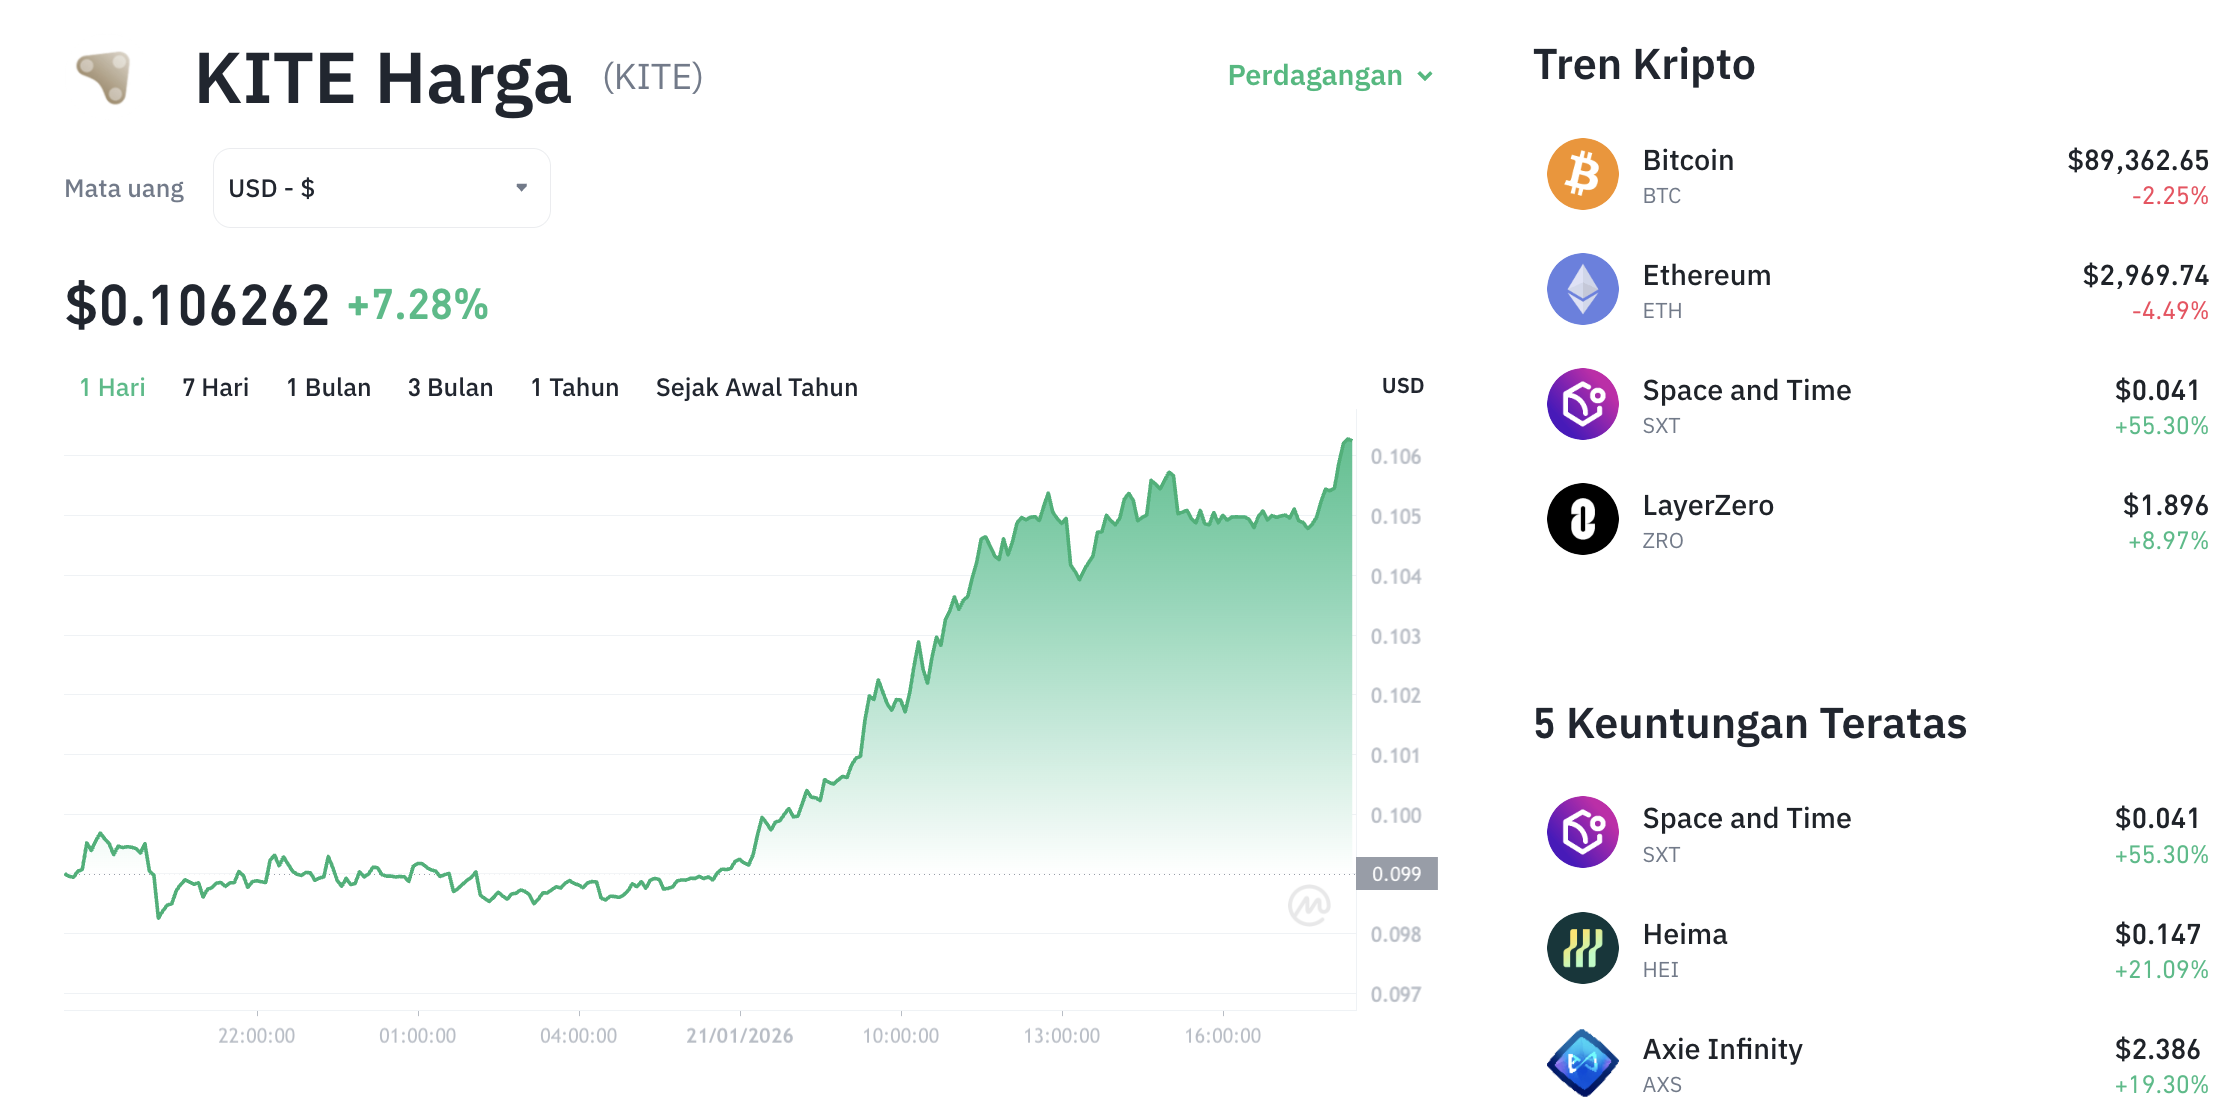Choose the Sejak Awal Tahun range
The height and width of the screenshot is (1116, 2220).
[x=756, y=387]
